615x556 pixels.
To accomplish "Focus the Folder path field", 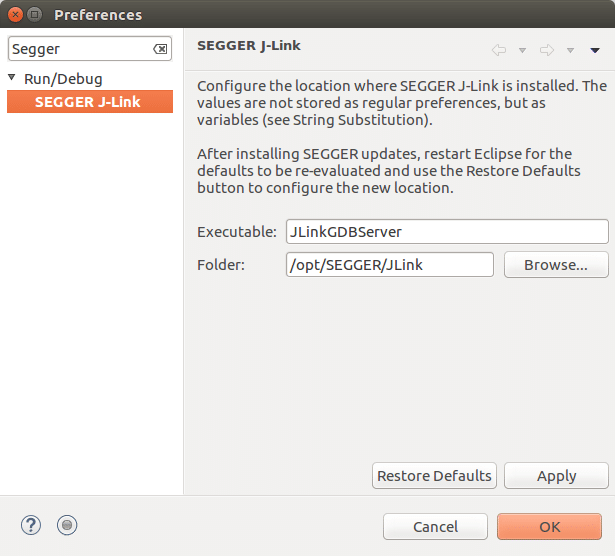I will [x=389, y=265].
